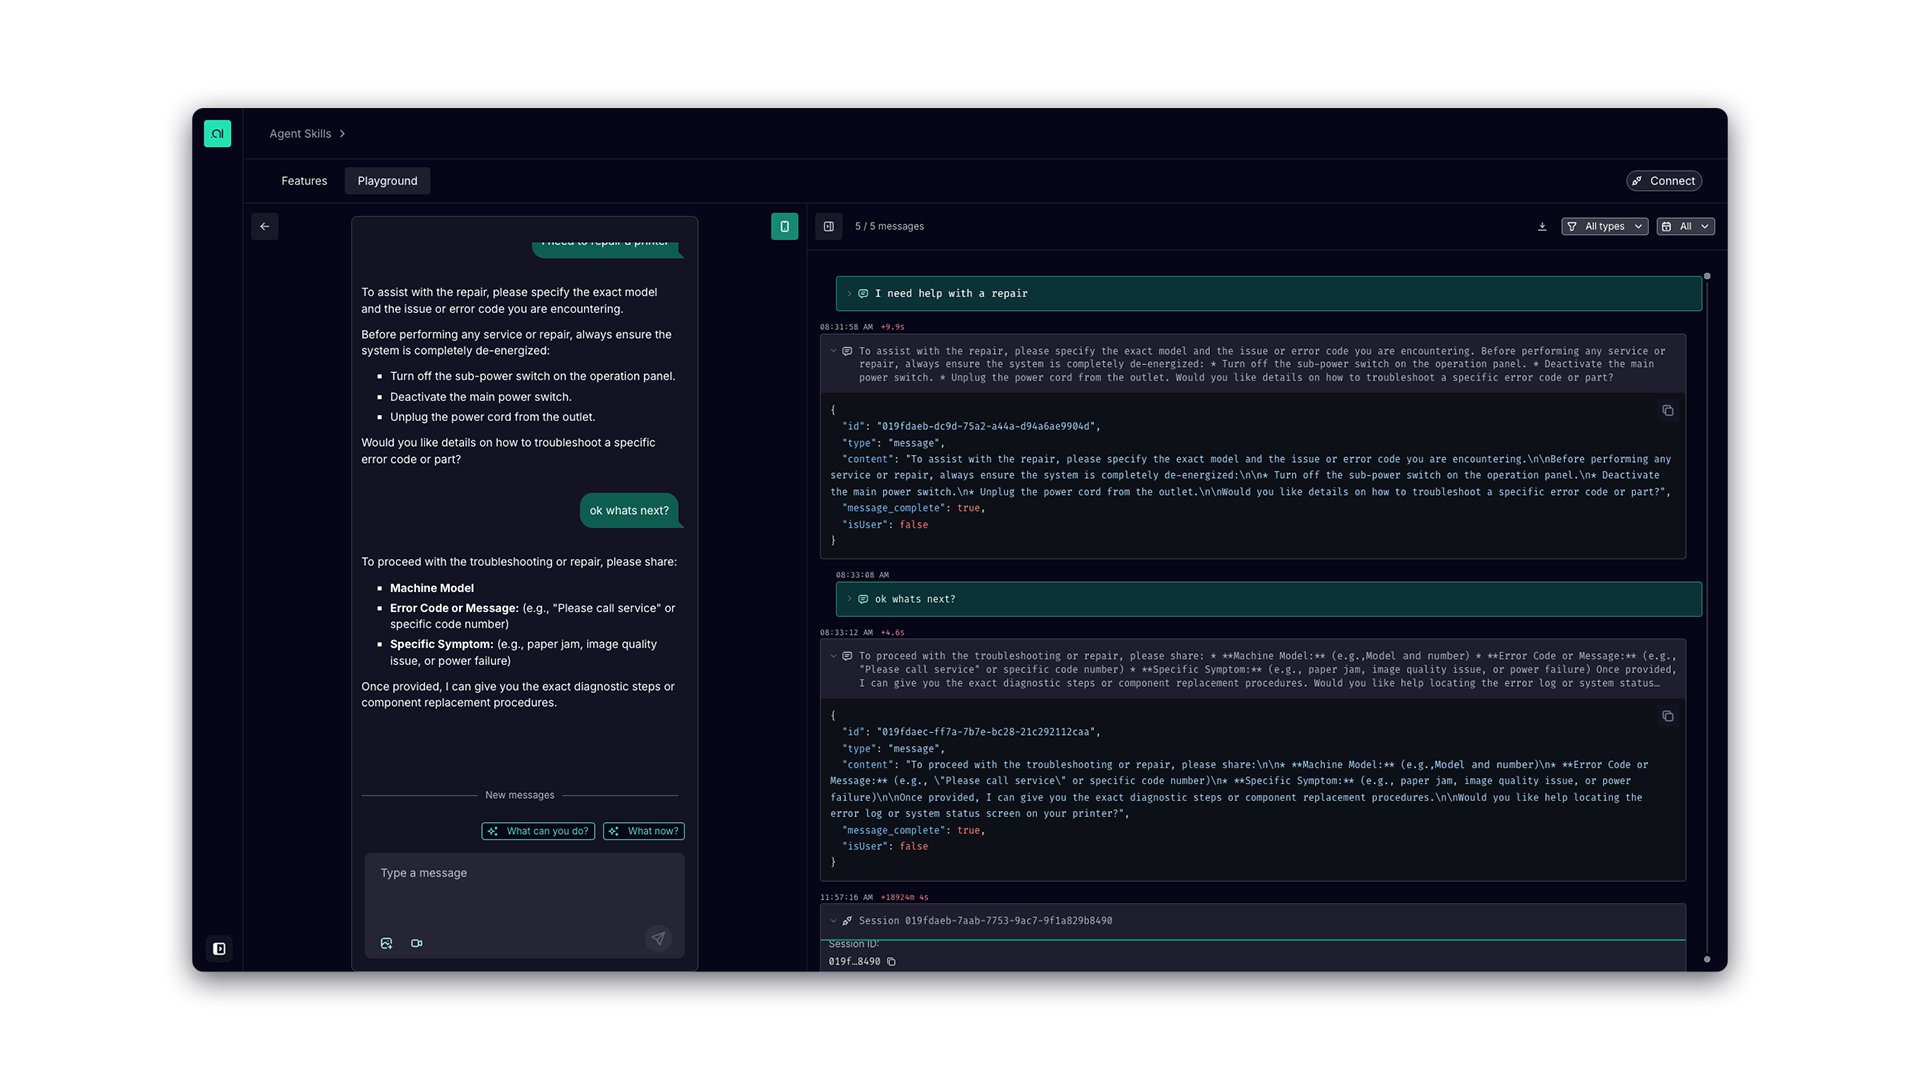
Task: Click the back arrow button
Action: (265, 226)
